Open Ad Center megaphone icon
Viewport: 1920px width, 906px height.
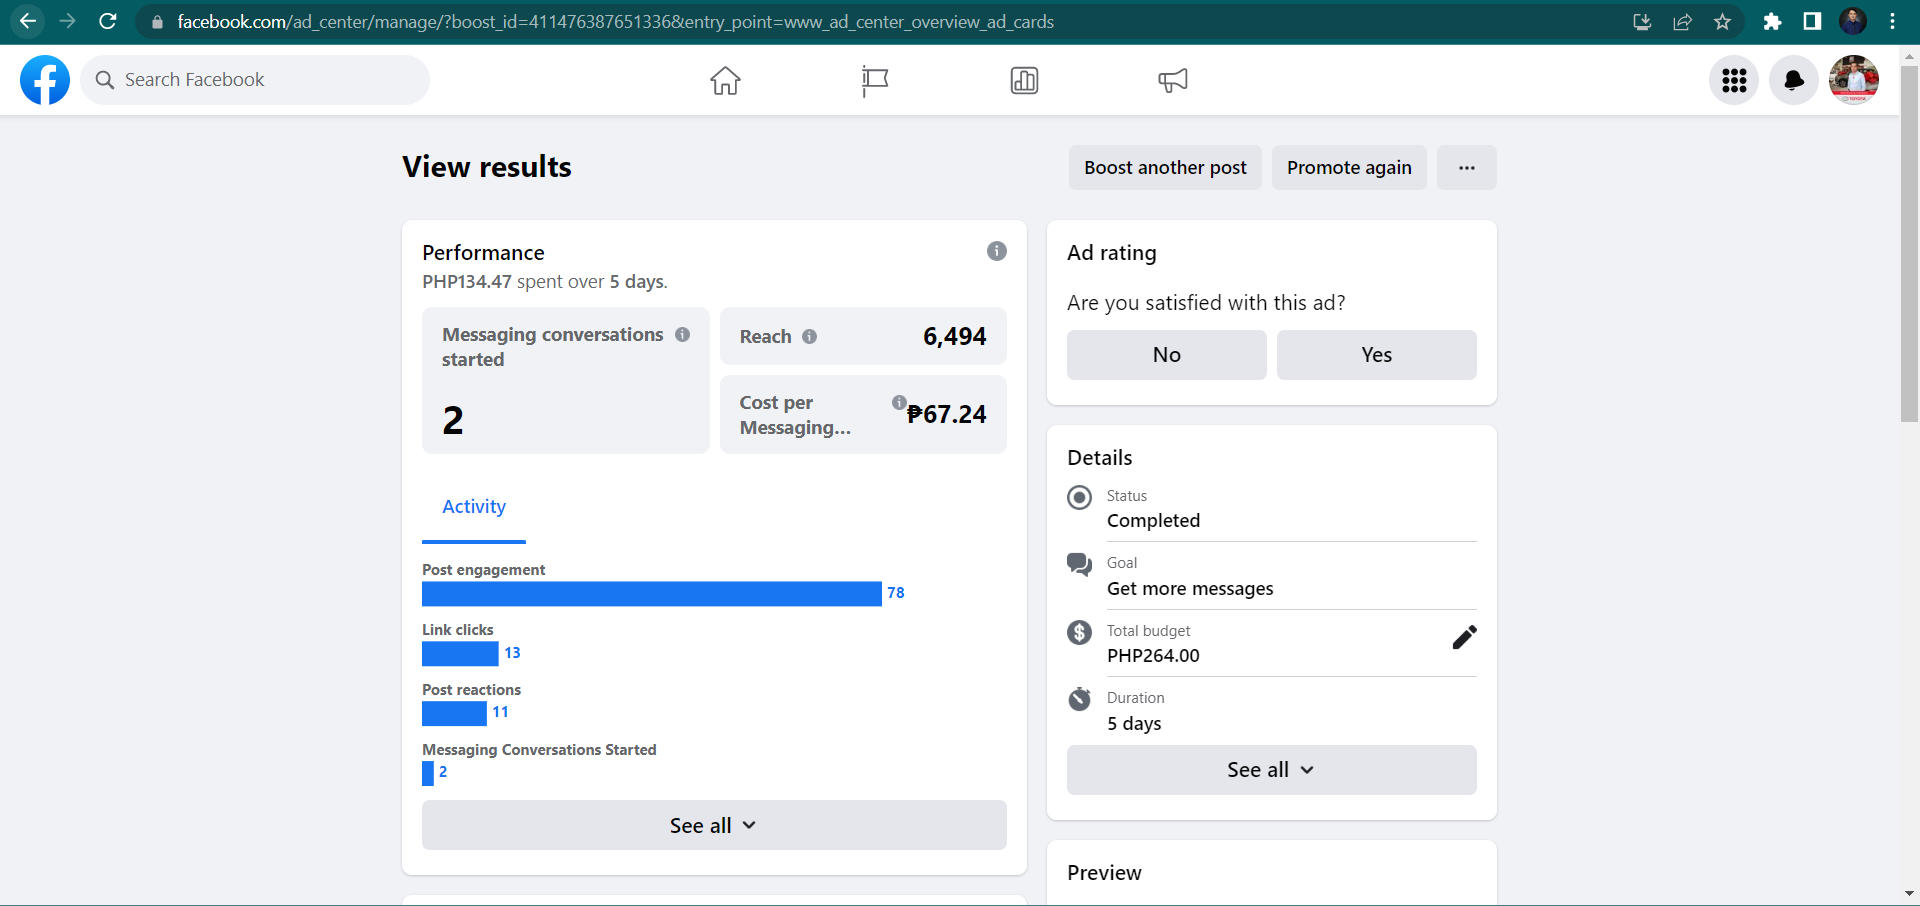pyautogui.click(x=1173, y=80)
